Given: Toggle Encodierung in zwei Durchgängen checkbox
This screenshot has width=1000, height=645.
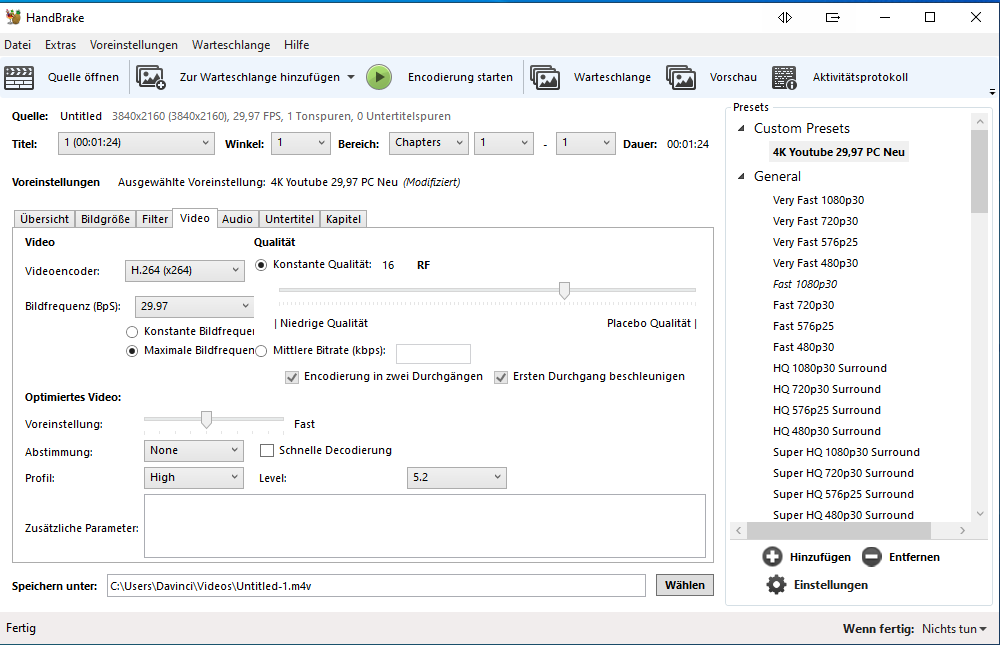Looking at the screenshot, I should [291, 377].
